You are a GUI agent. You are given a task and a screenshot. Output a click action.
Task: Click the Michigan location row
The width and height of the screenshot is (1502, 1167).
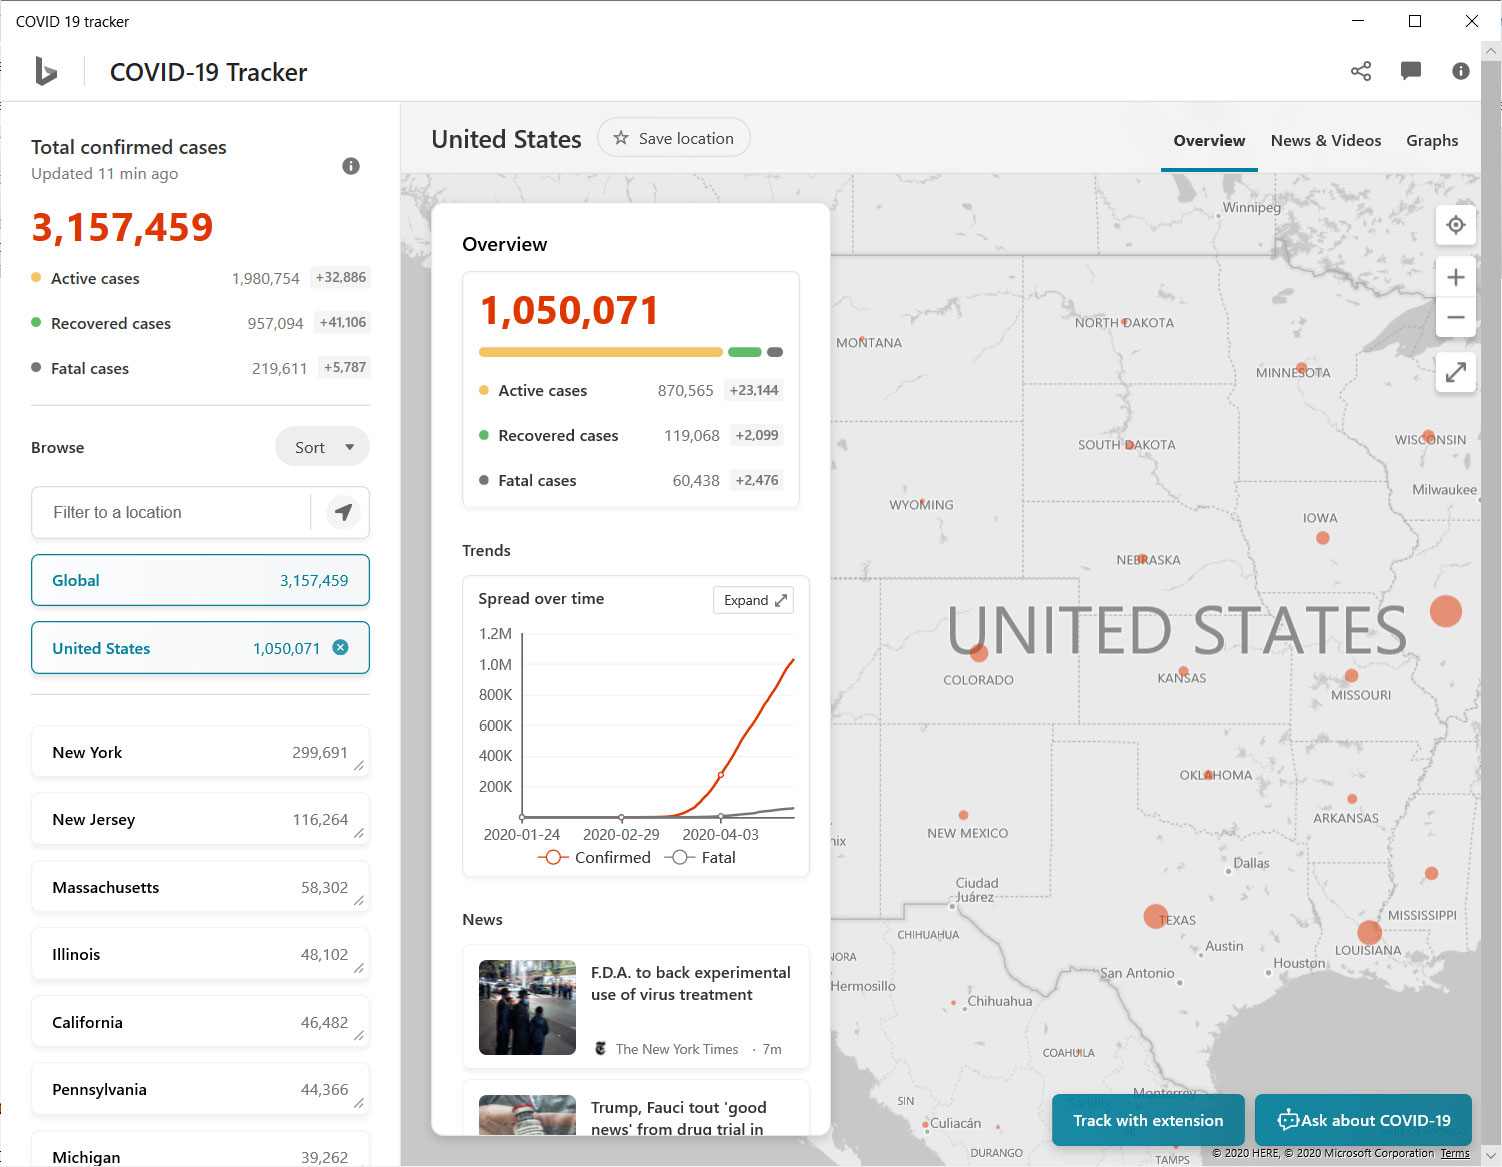point(200,1149)
